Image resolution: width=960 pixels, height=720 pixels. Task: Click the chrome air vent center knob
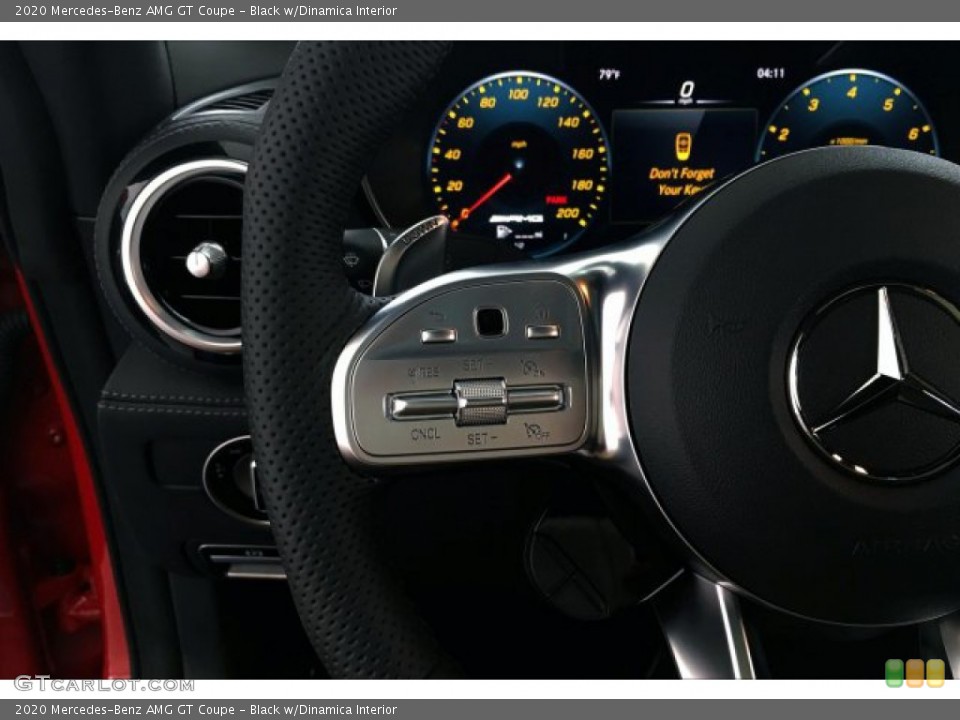206,260
